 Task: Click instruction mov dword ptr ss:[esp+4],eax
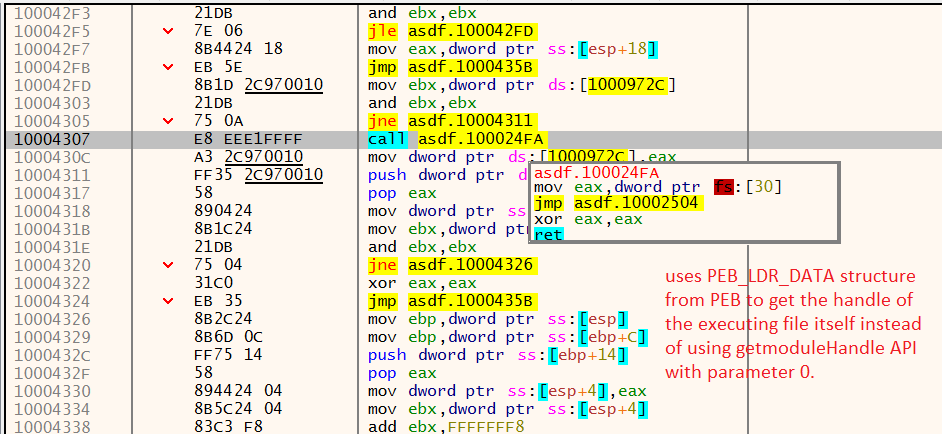click(507, 391)
